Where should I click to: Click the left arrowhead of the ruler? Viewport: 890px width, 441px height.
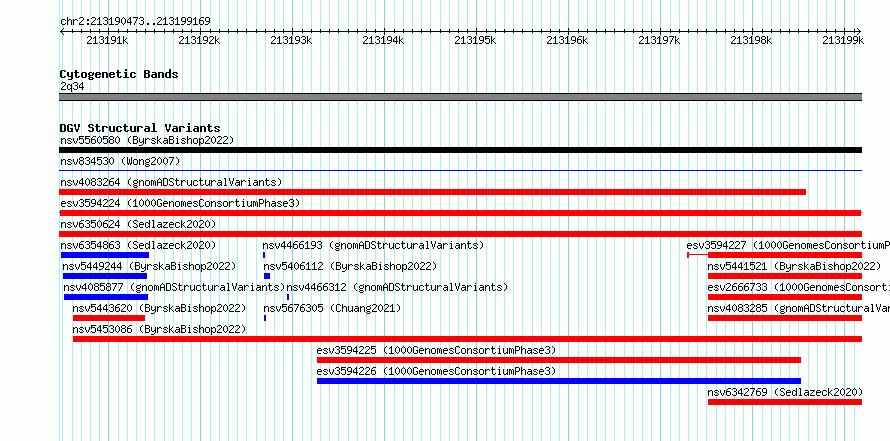pos(62,32)
